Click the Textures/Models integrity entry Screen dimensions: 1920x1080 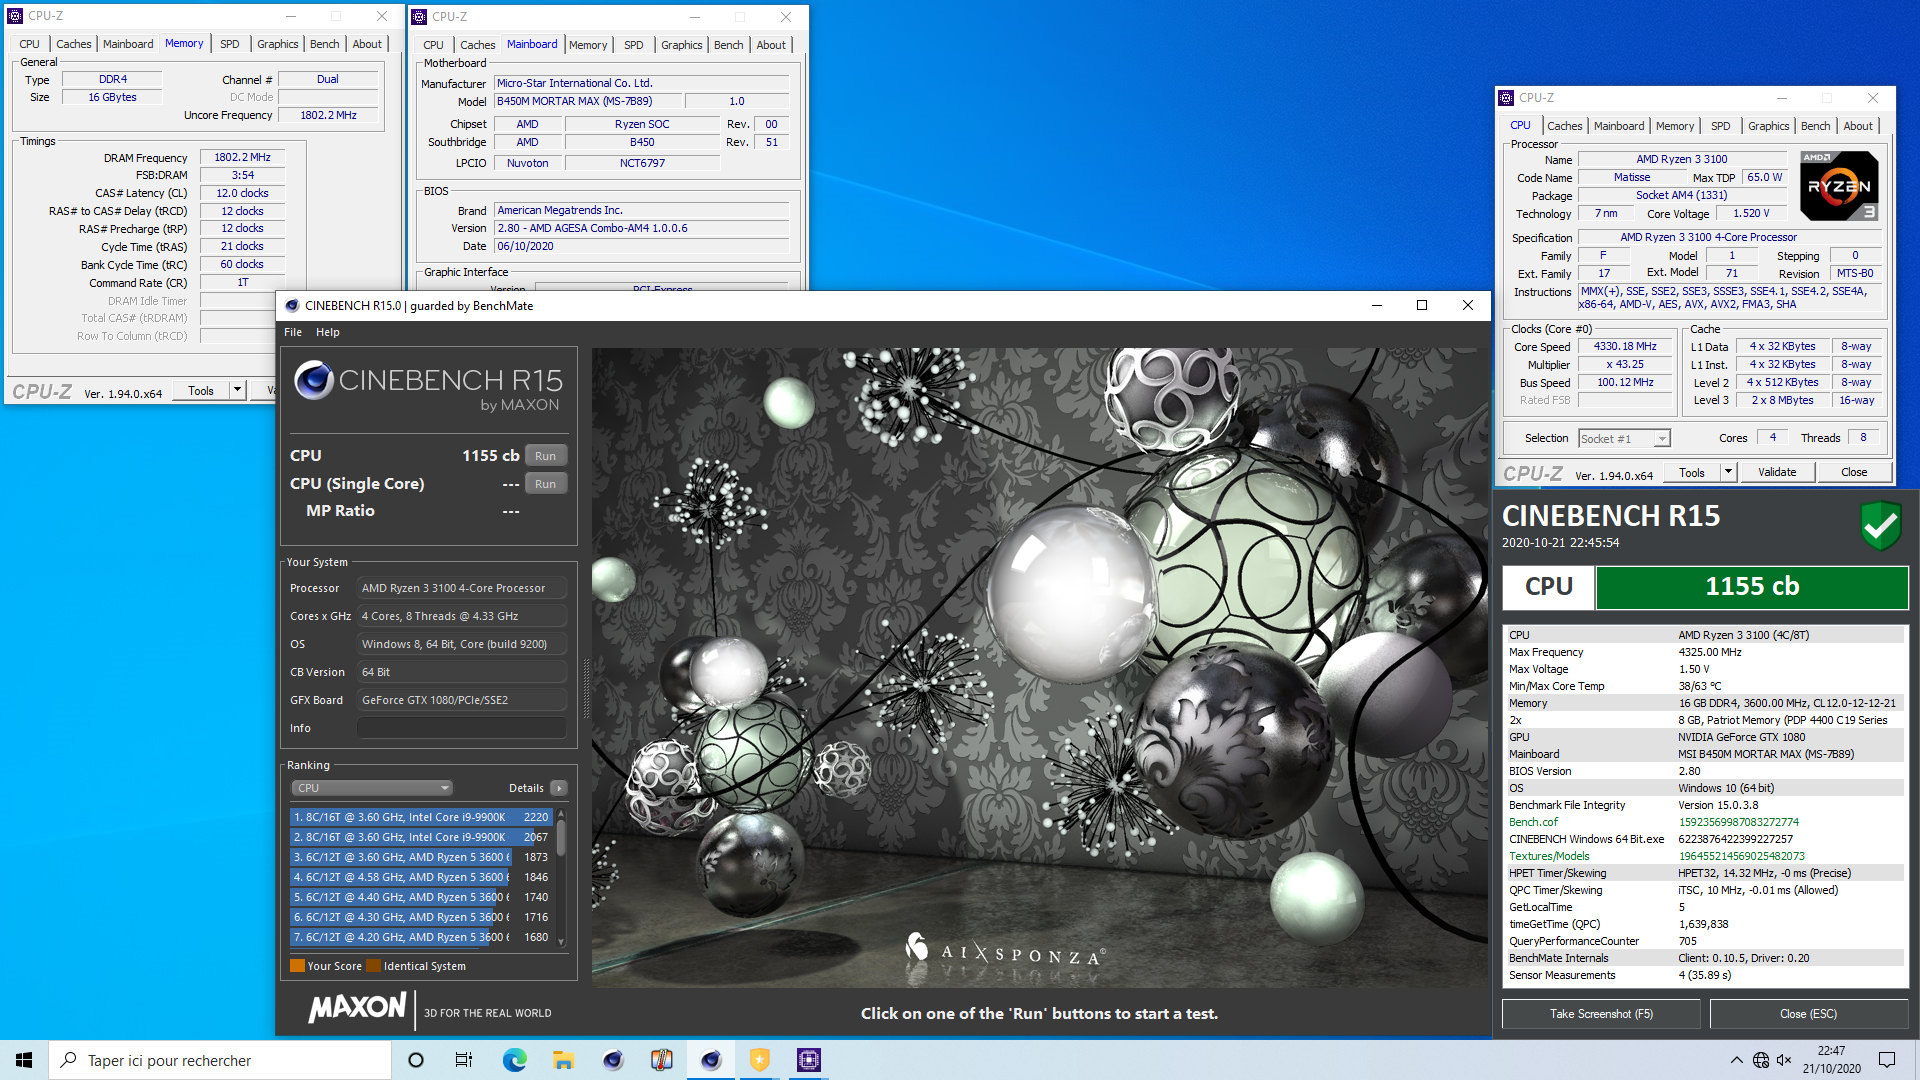tap(1705, 856)
